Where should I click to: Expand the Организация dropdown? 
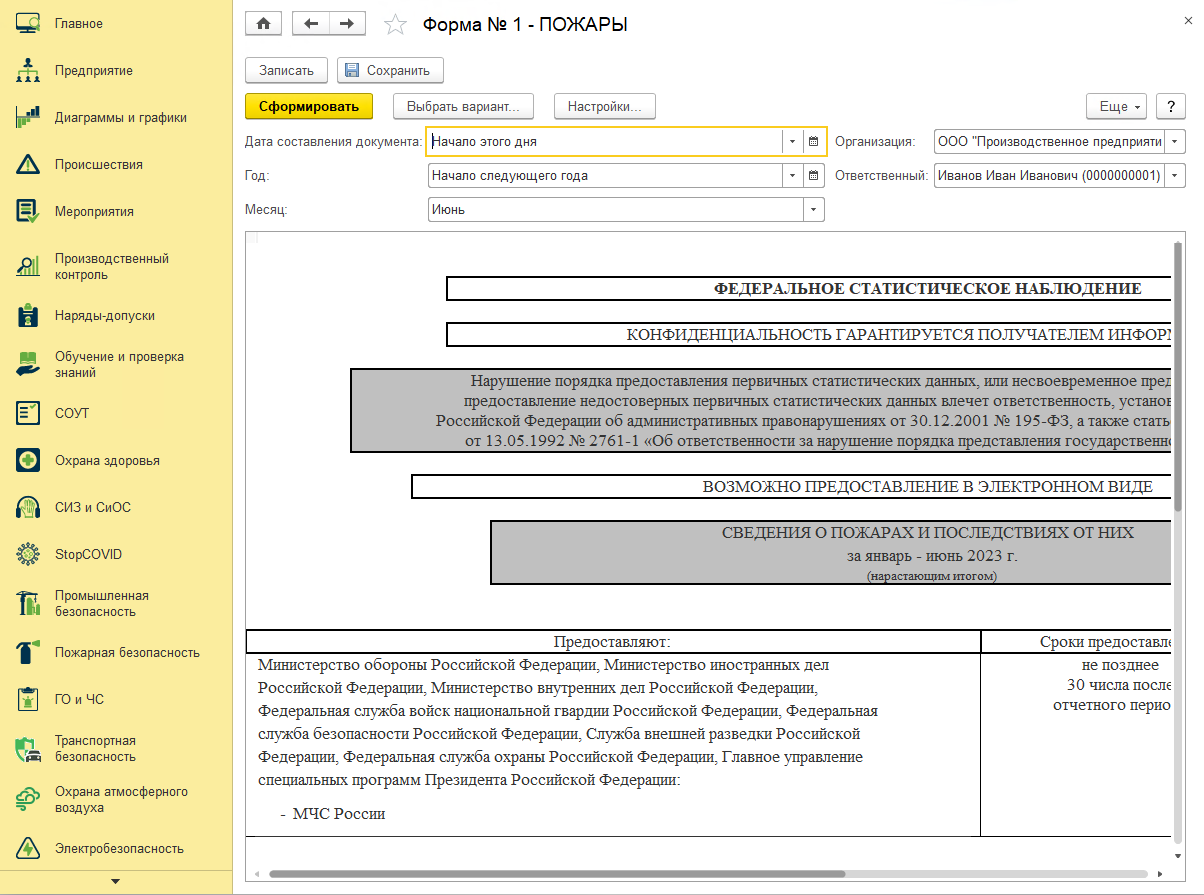pos(1175,142)
